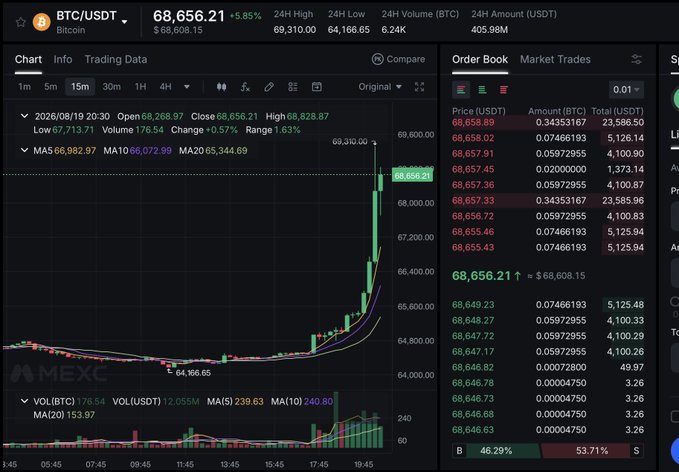Click bid price 68,646.82
This screenshot has height=472, width=679.
click(473, 367)
